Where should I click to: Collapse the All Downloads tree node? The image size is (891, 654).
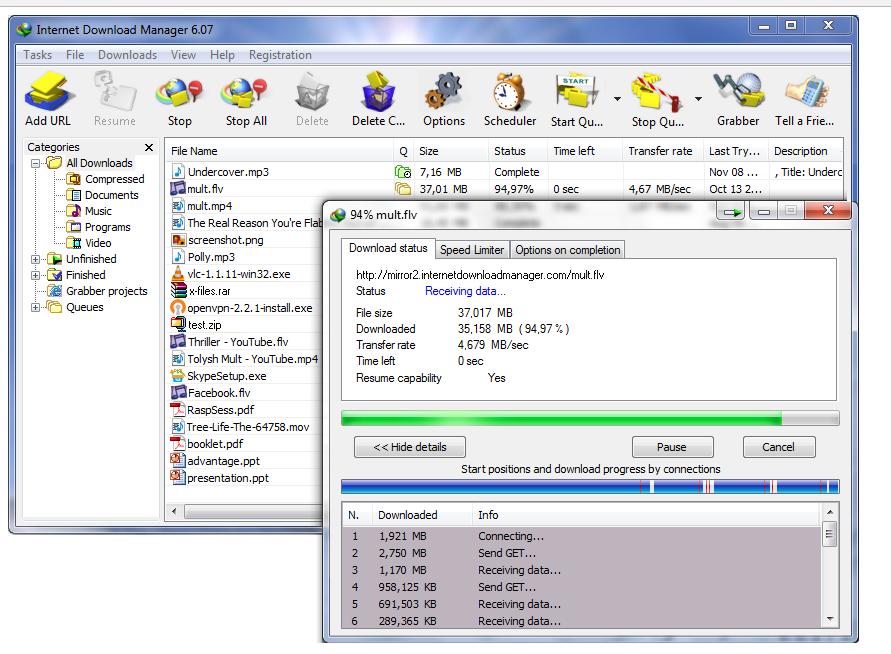click(x=37, y=163)
